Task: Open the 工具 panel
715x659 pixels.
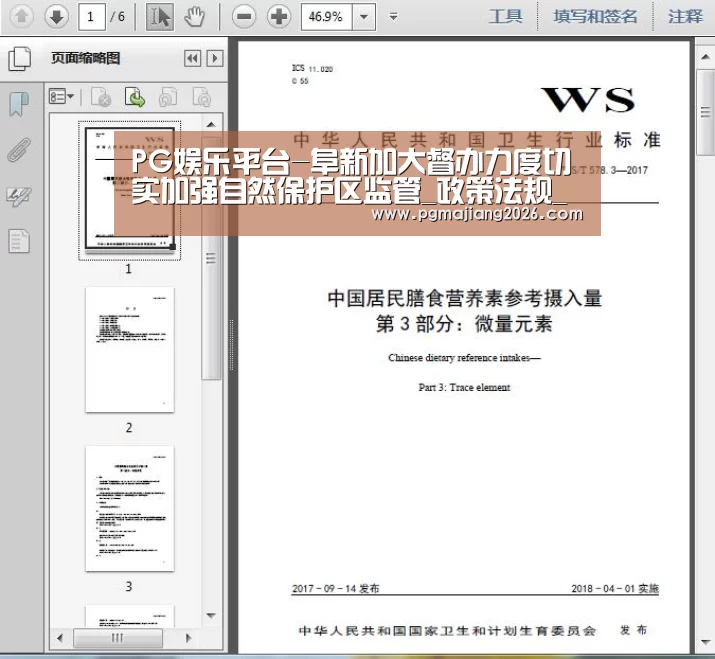Action: (x=505, y=17)
